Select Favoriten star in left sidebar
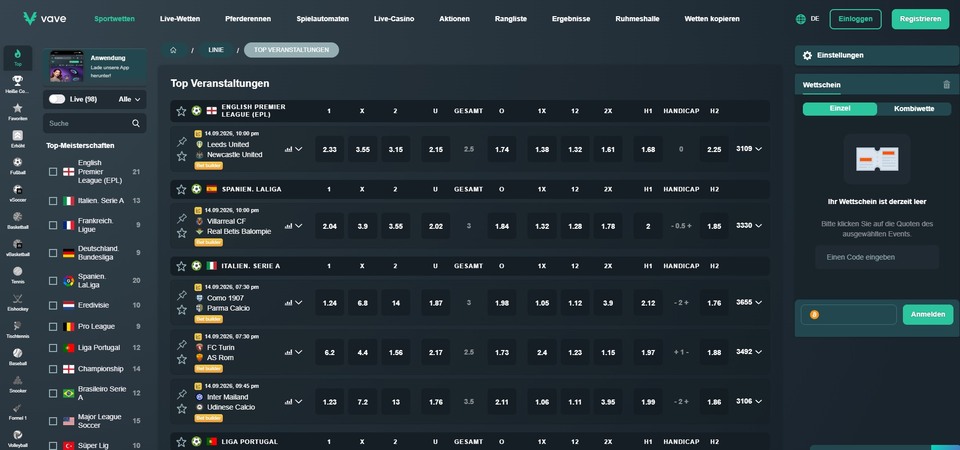 pos(18,111)
